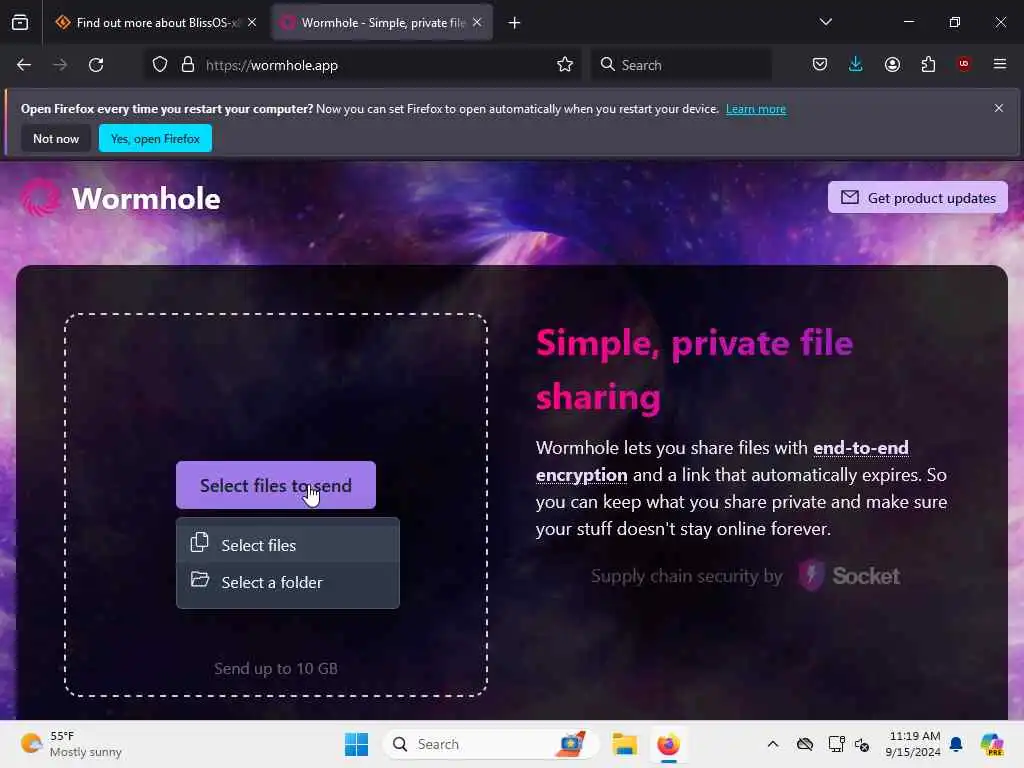Click the Wormhole logo
1024x768 pixels.
pos(120,198)
